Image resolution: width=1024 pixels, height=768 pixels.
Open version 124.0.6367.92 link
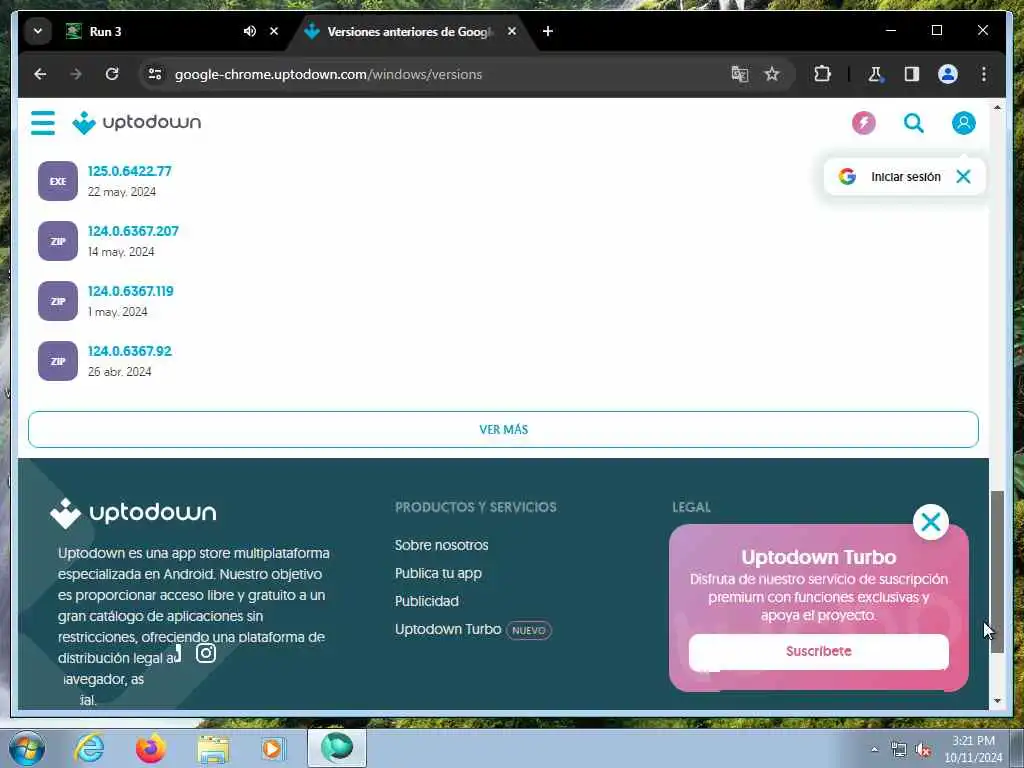(x=129, y=351)
